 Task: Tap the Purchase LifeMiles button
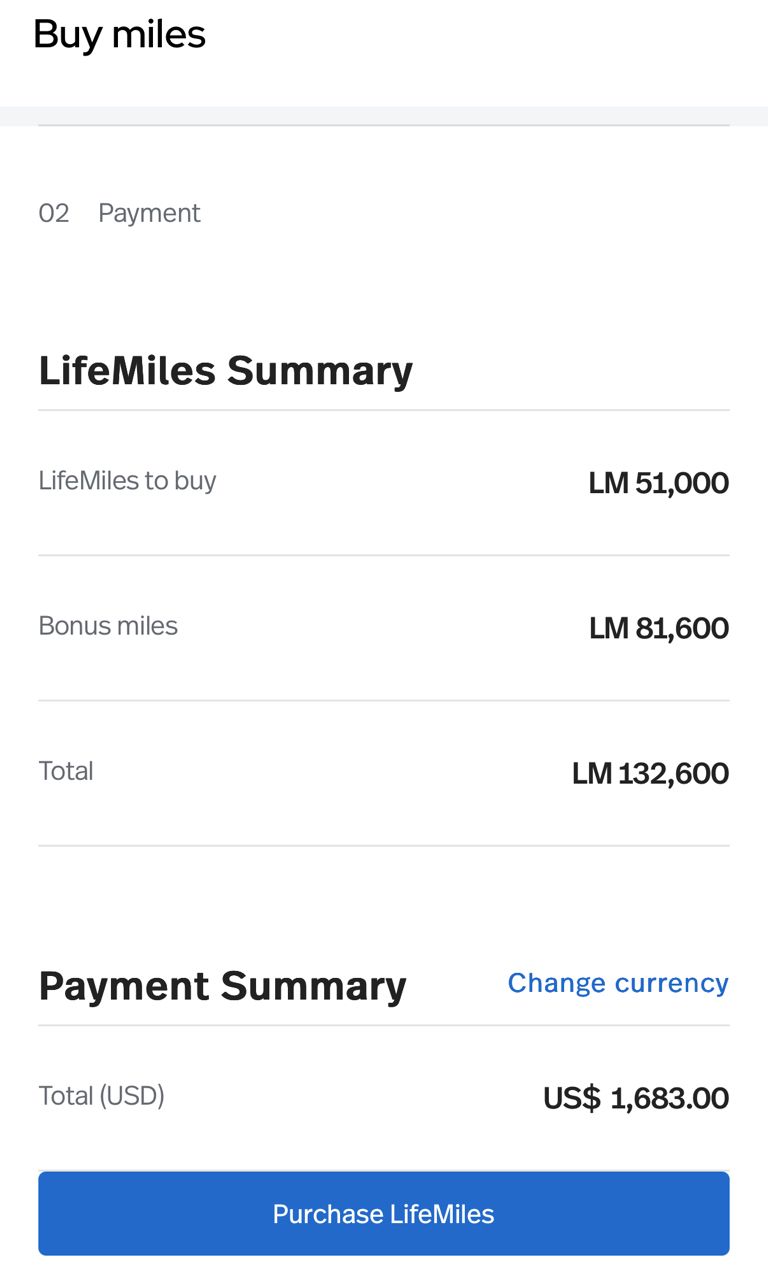pos(384,1213)
